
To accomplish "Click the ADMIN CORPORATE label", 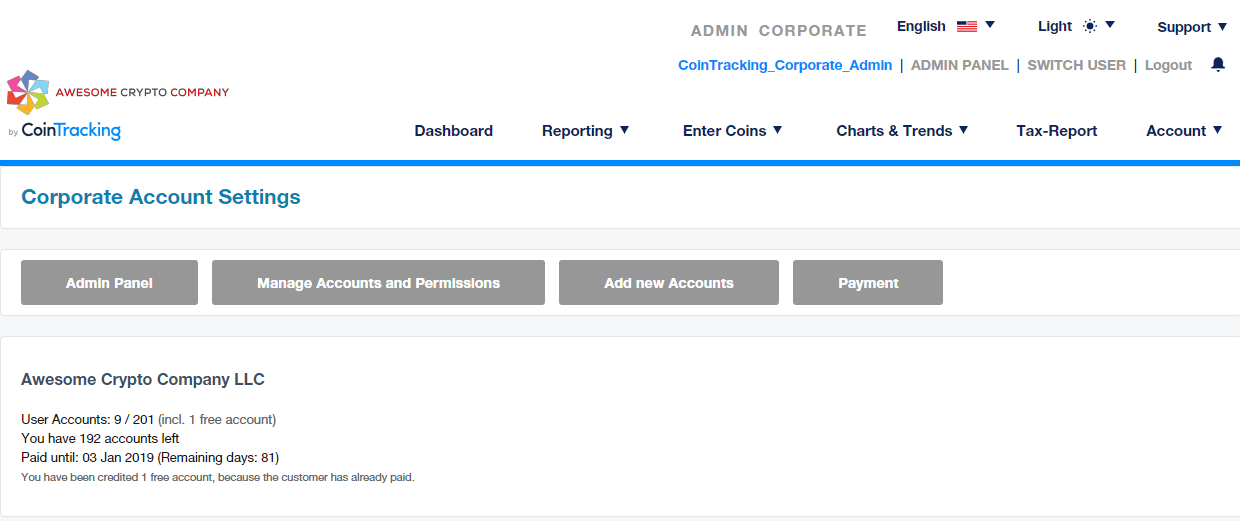I will point(779,31).
